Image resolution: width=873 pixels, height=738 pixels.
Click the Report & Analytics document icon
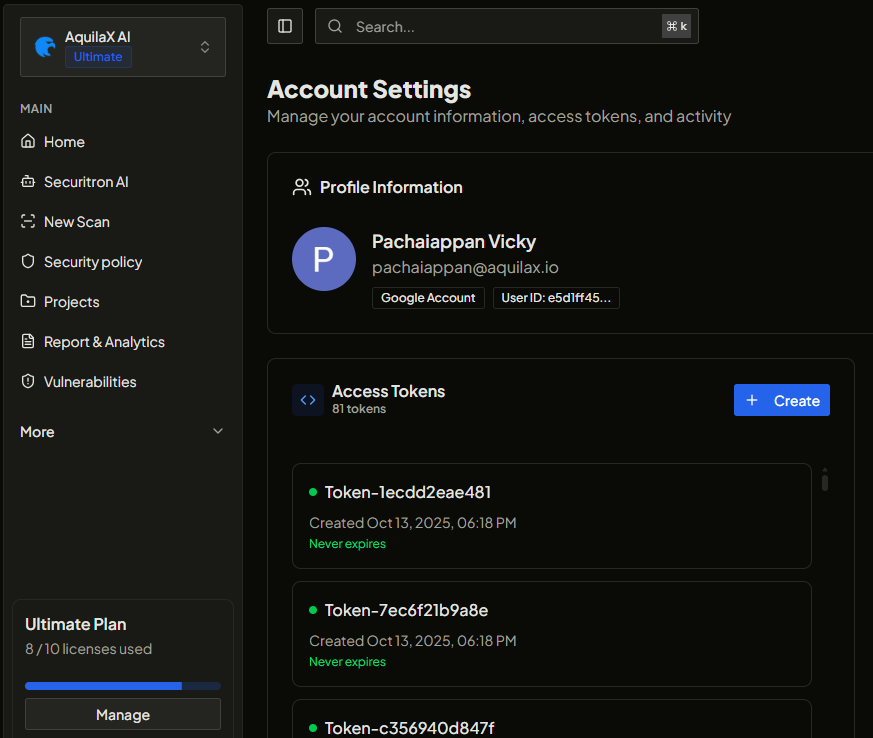click(x=28, y=341)
